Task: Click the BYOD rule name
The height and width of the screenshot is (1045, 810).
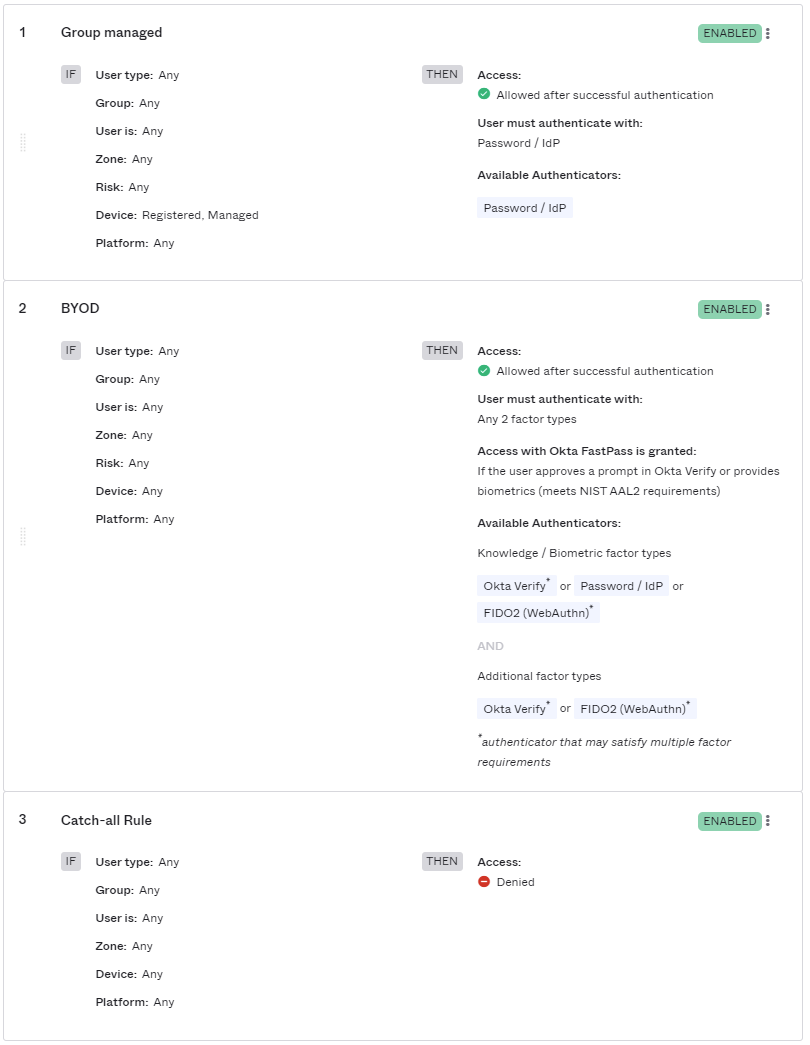Action: coord(80,308)
